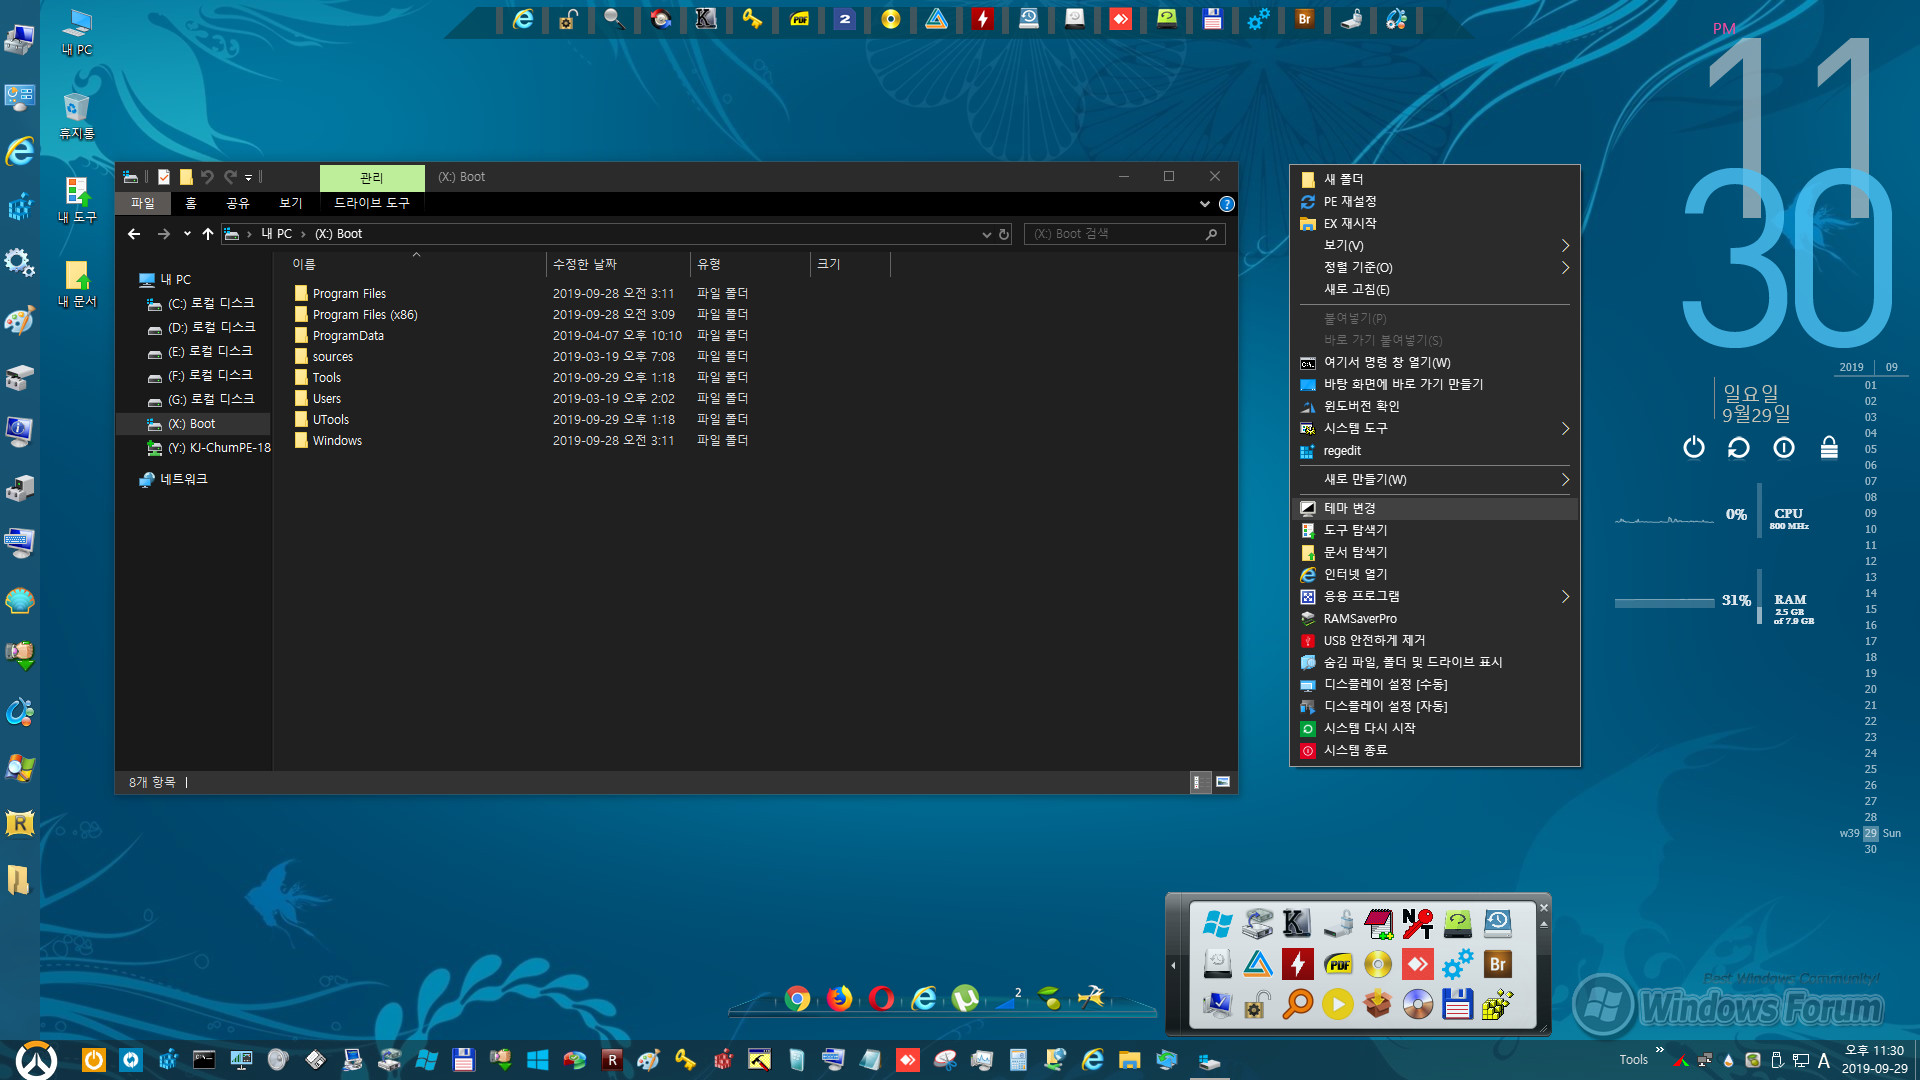Click the restart icon on the clock widget
This screenshot has height=1080, width=1920.
[1739, 447]
